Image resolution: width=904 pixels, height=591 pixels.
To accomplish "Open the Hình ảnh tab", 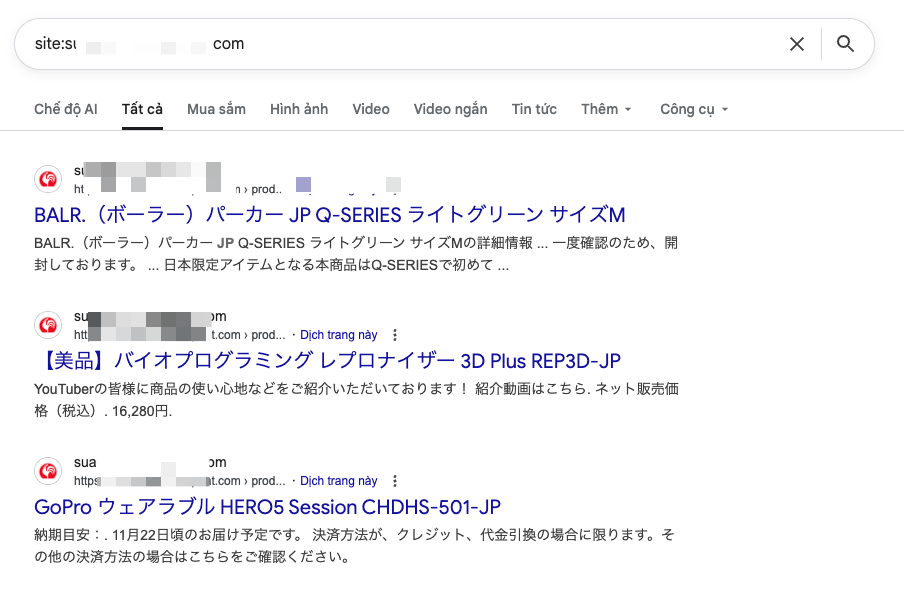I will pyautogui.click(x=299, y=109).
